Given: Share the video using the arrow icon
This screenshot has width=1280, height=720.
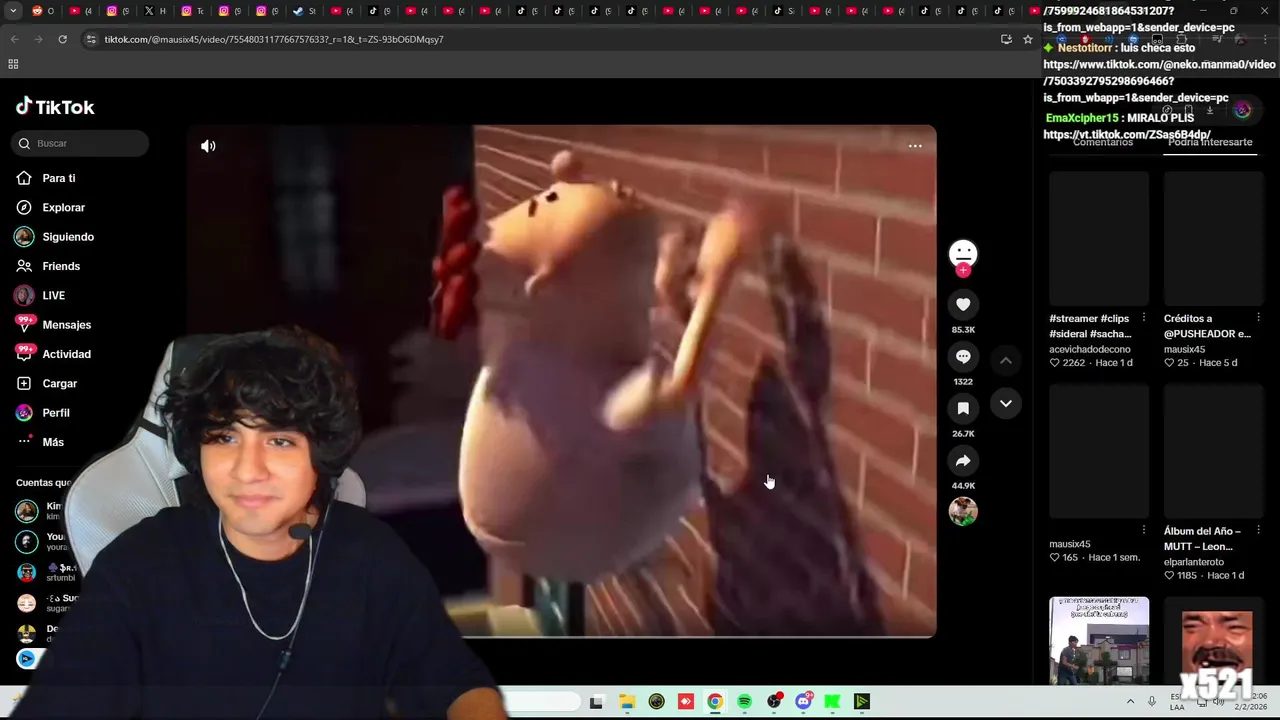Looking at the screenshot, I should (x=963, y=461).
